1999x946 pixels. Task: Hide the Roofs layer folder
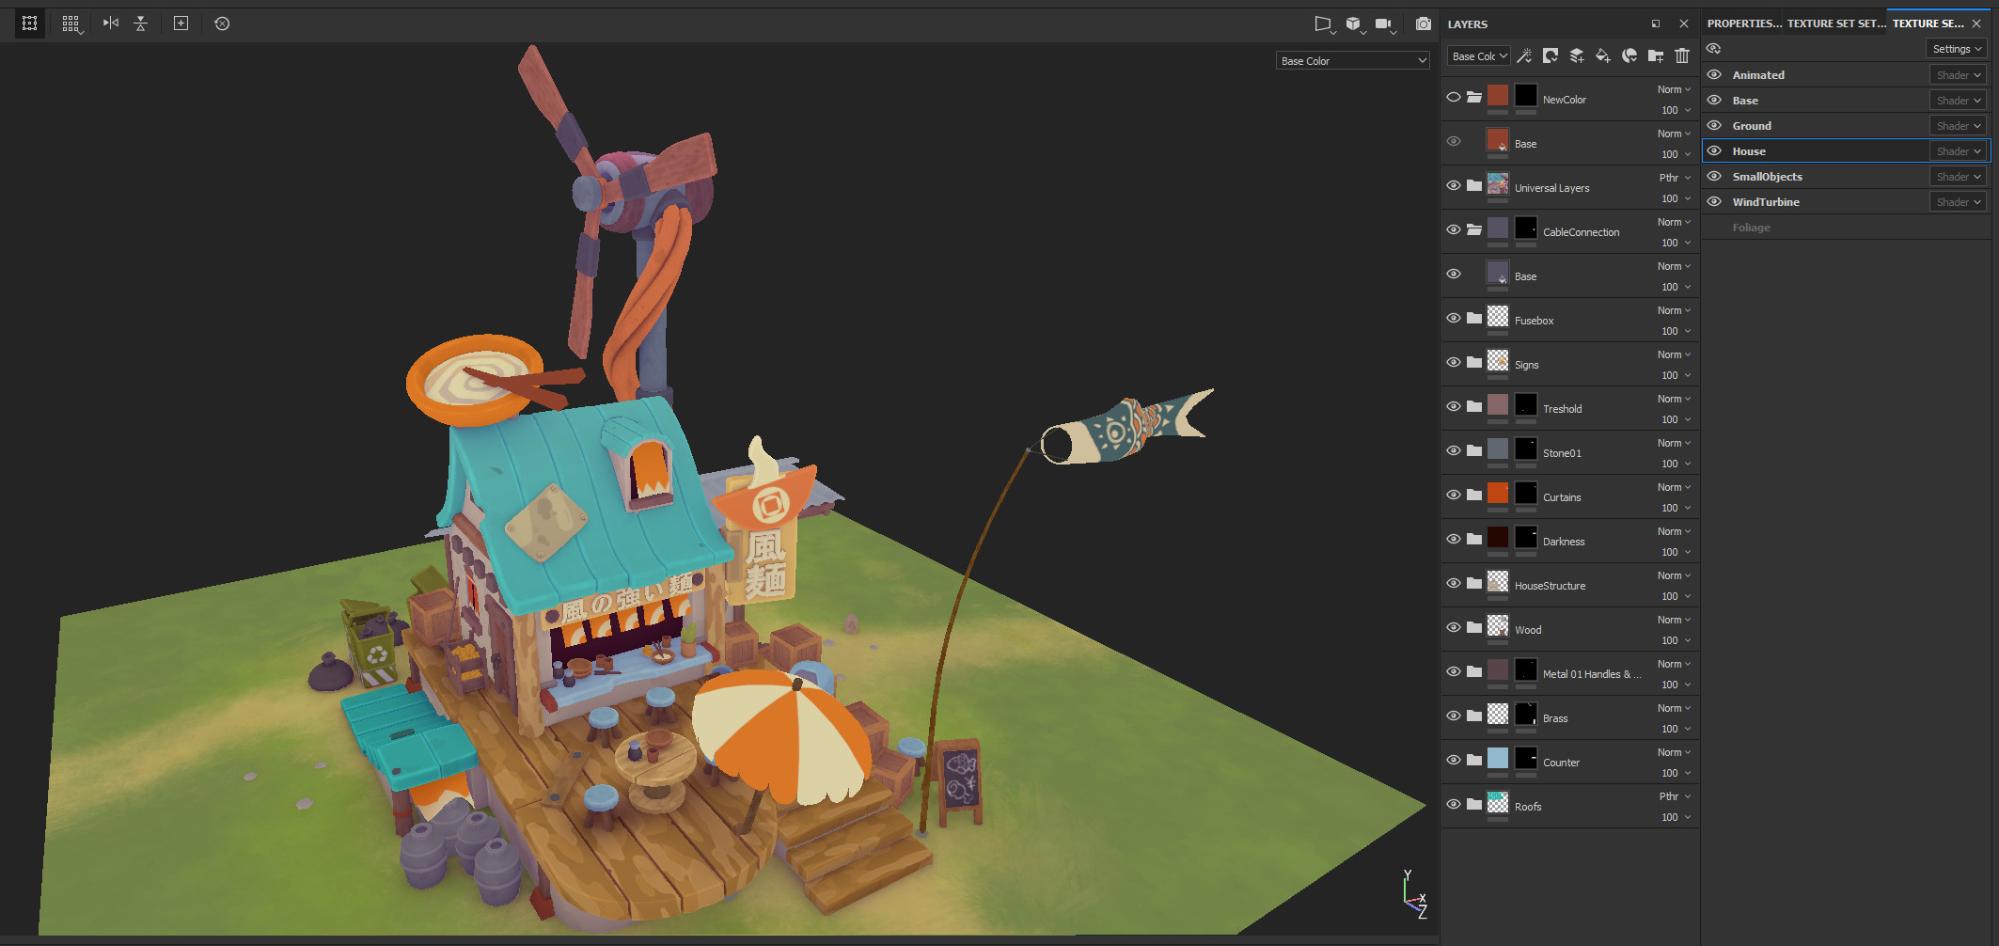1453,804
